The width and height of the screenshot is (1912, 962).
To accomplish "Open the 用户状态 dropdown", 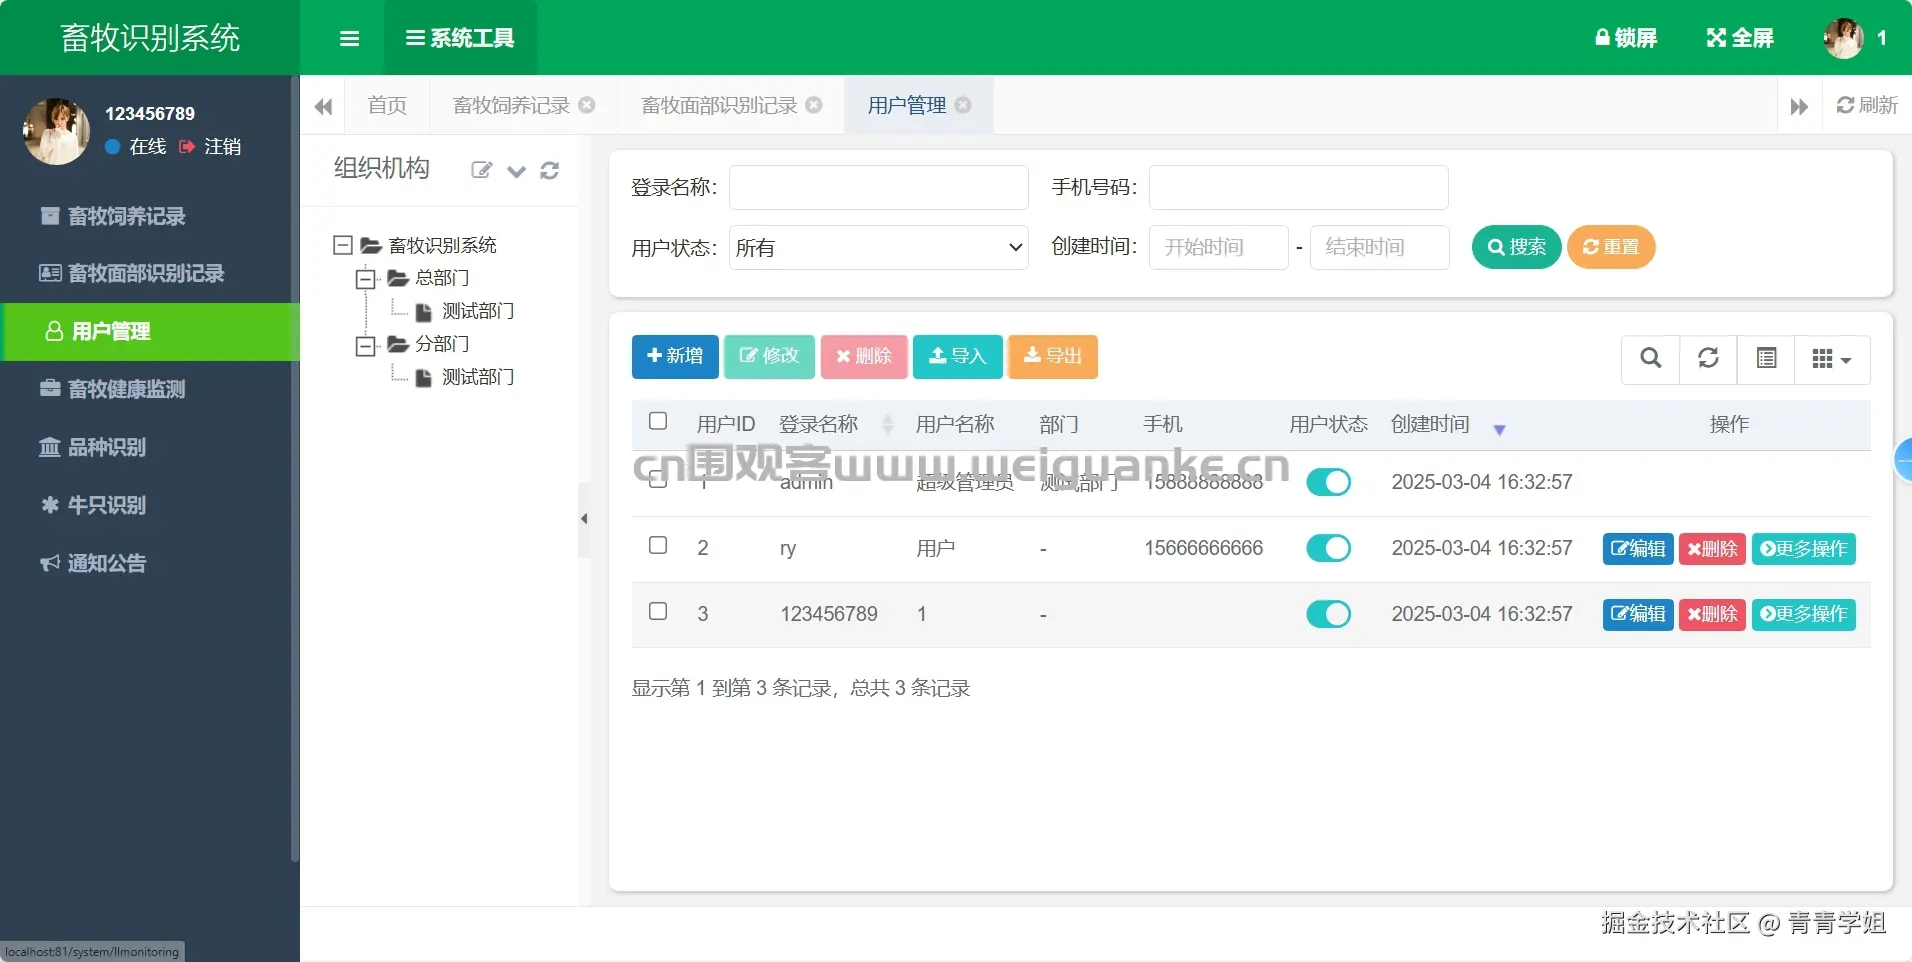I will [x=879, y=248].
